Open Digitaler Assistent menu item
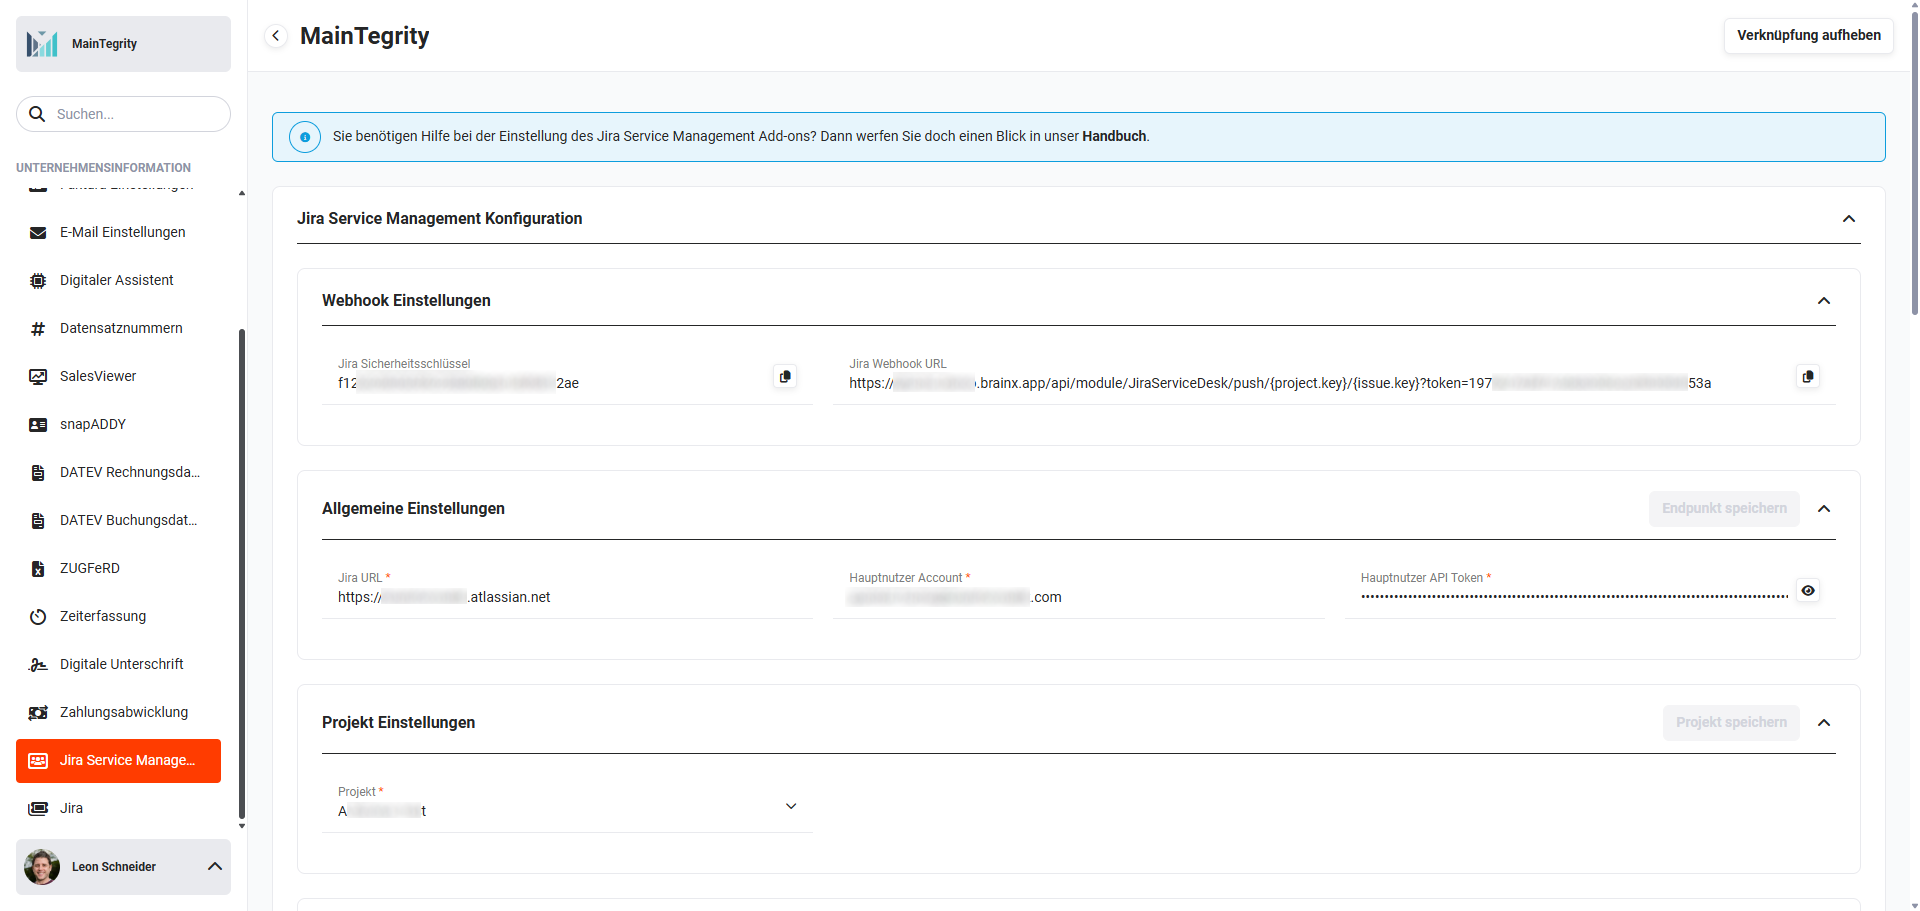Screen dimensions: 1920x911 118,280
